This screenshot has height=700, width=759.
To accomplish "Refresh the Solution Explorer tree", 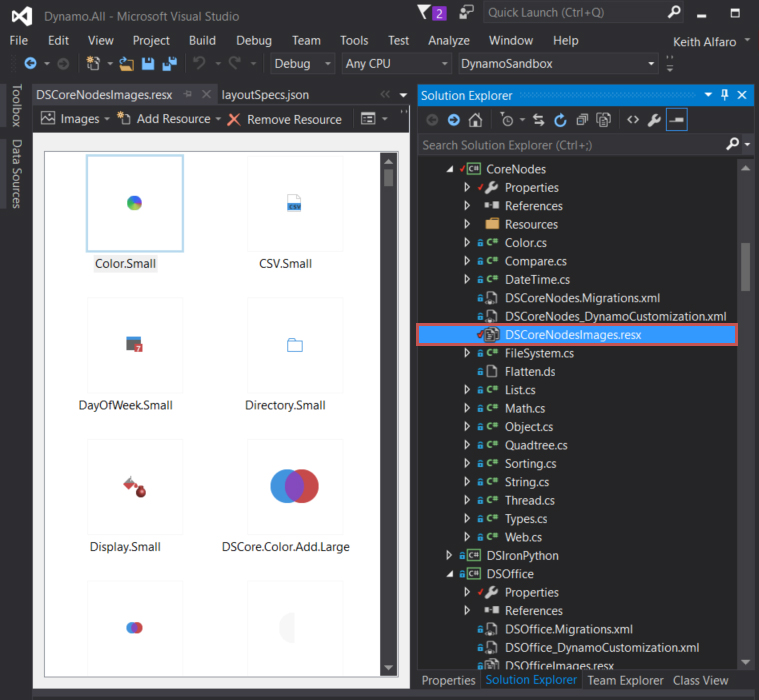I will 560,120.
